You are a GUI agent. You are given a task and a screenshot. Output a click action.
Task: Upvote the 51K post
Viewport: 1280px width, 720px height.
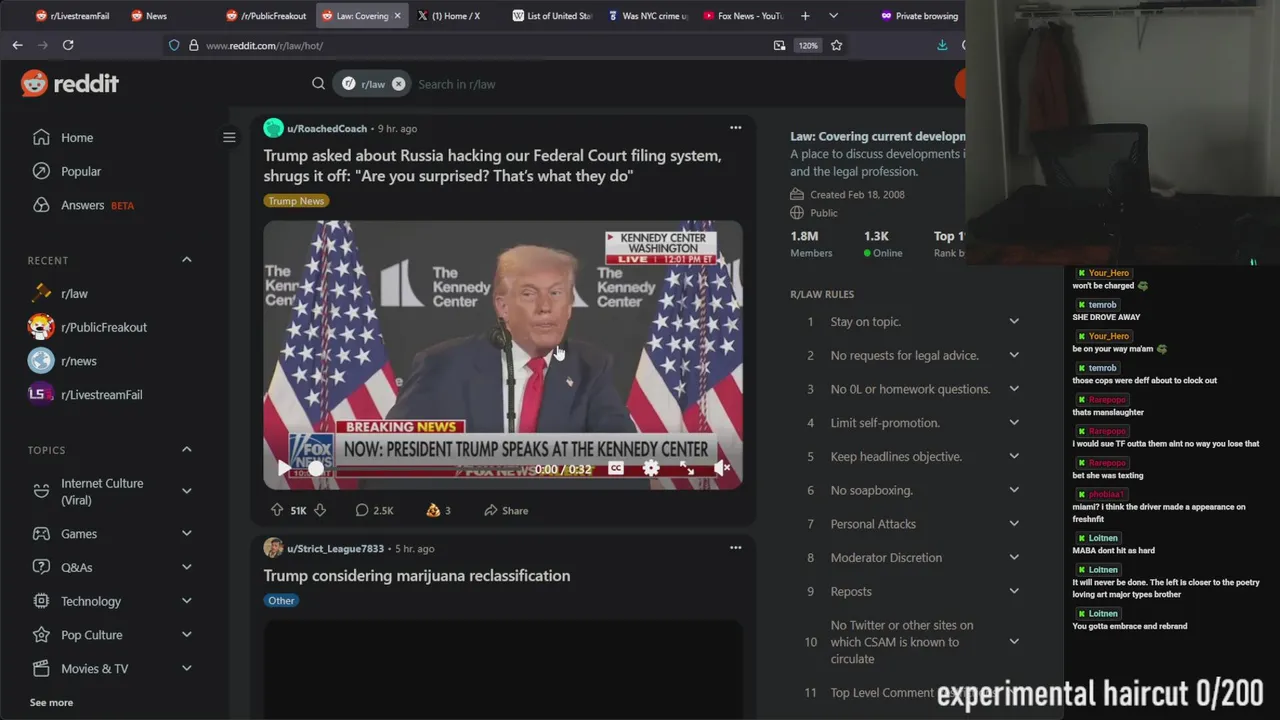coord(277,510)
